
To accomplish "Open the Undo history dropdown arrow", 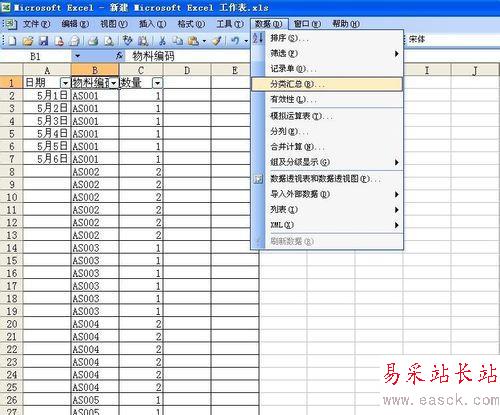I will 246,41.
